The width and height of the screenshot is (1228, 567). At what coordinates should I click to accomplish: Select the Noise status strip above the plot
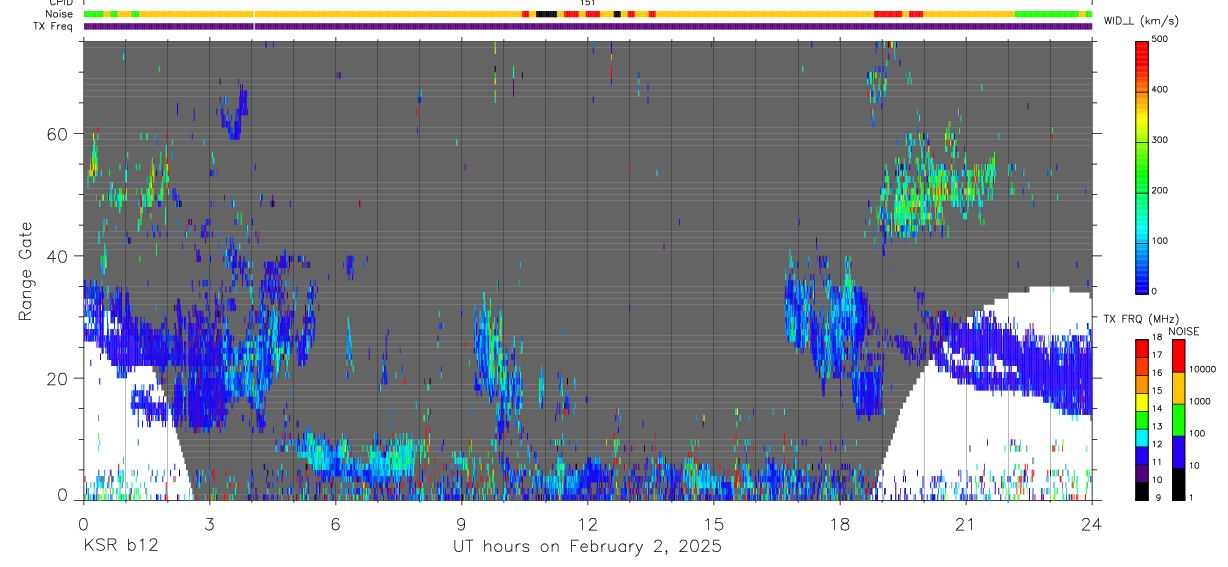588,14
